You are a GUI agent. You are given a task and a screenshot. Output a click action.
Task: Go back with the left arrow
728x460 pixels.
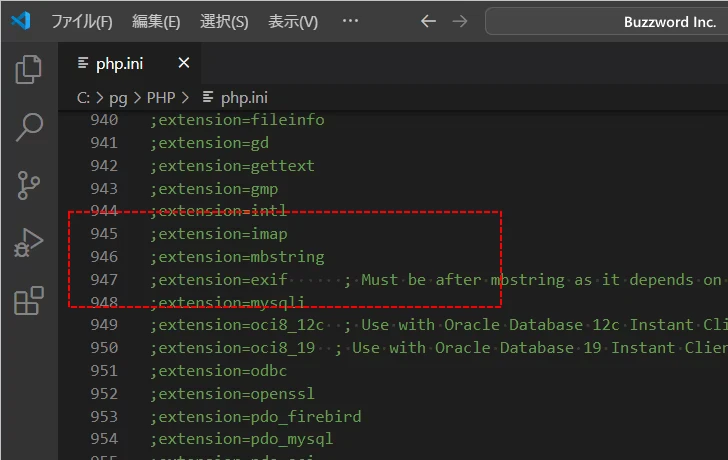click(428, 21)
